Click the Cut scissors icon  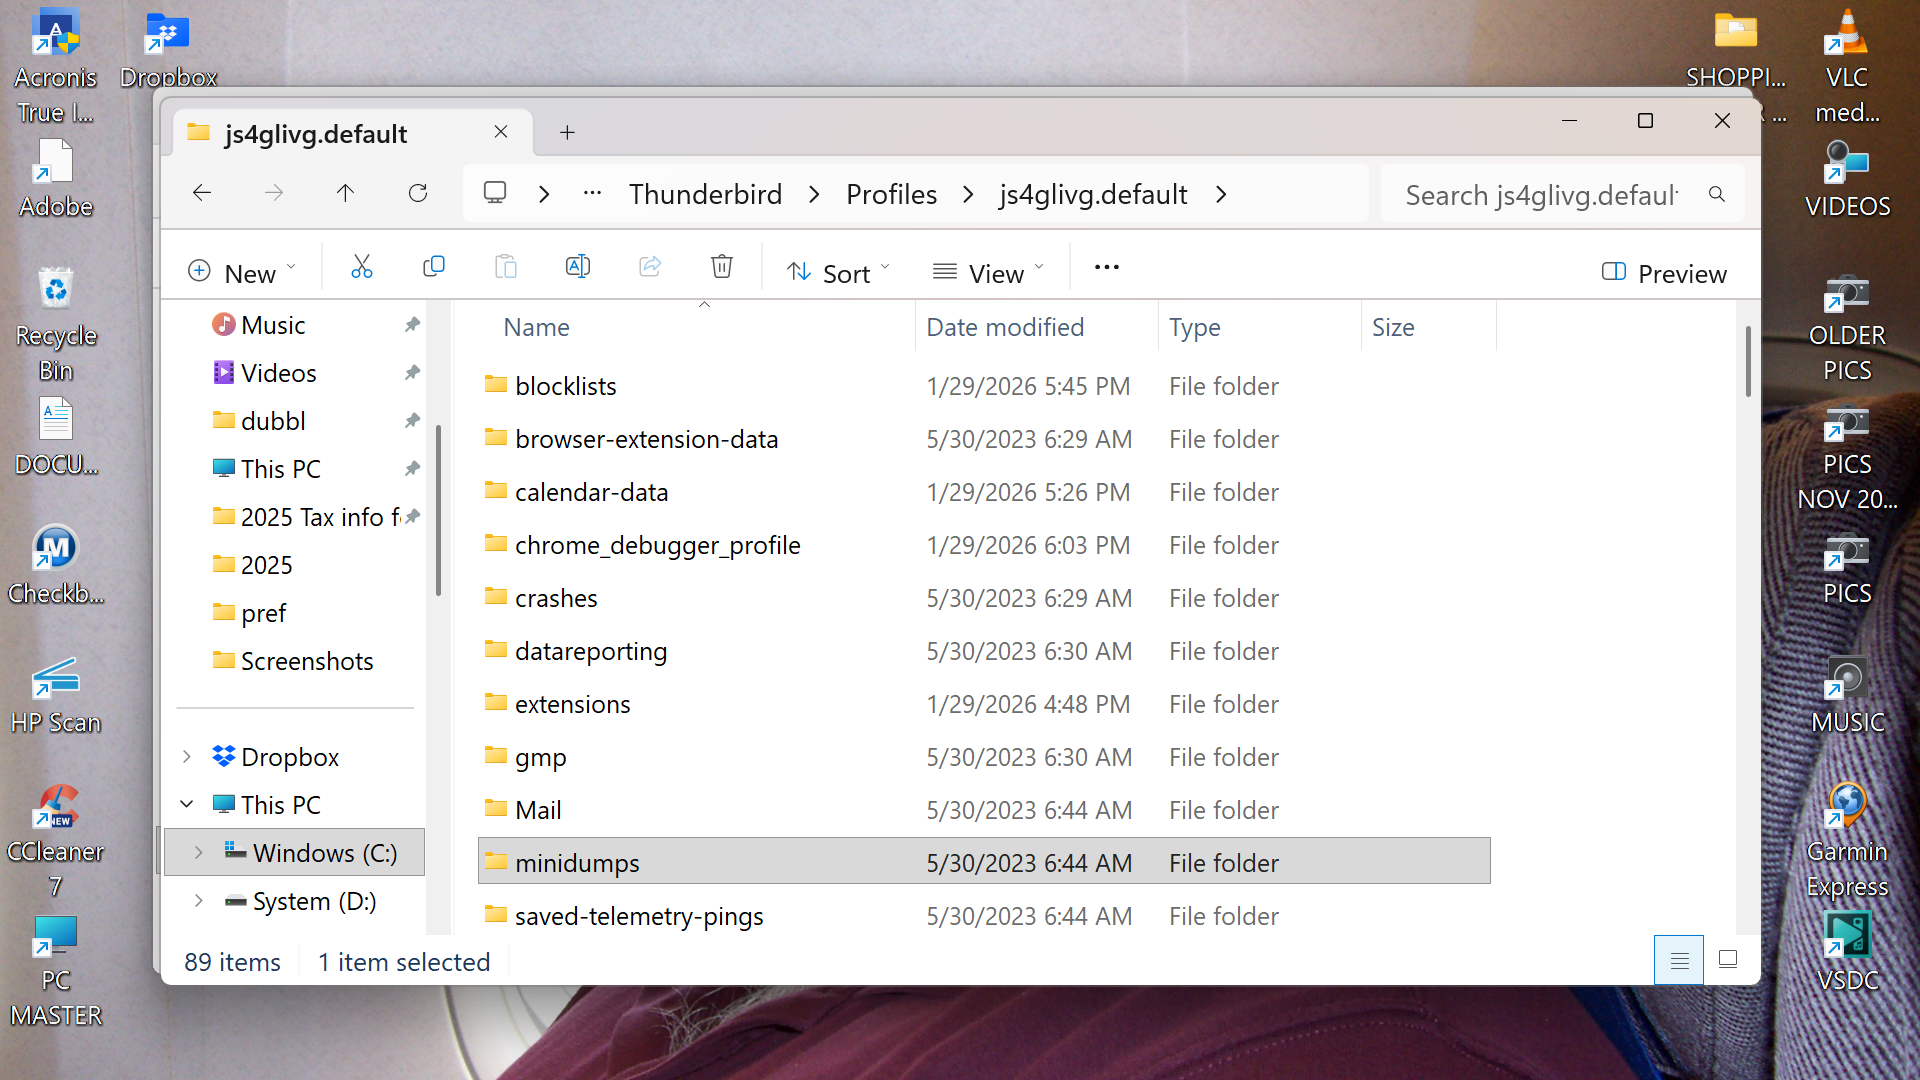[x=361, y=267]
